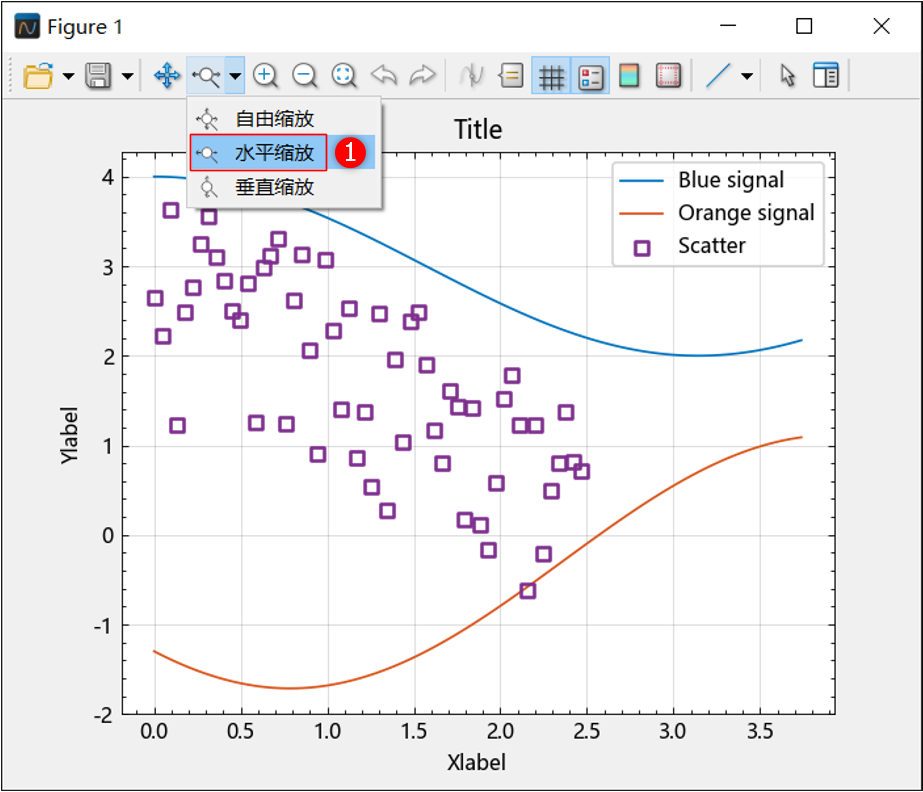
Task: Click the fit-to-view zoom icon
Action: tap(344, 76)
